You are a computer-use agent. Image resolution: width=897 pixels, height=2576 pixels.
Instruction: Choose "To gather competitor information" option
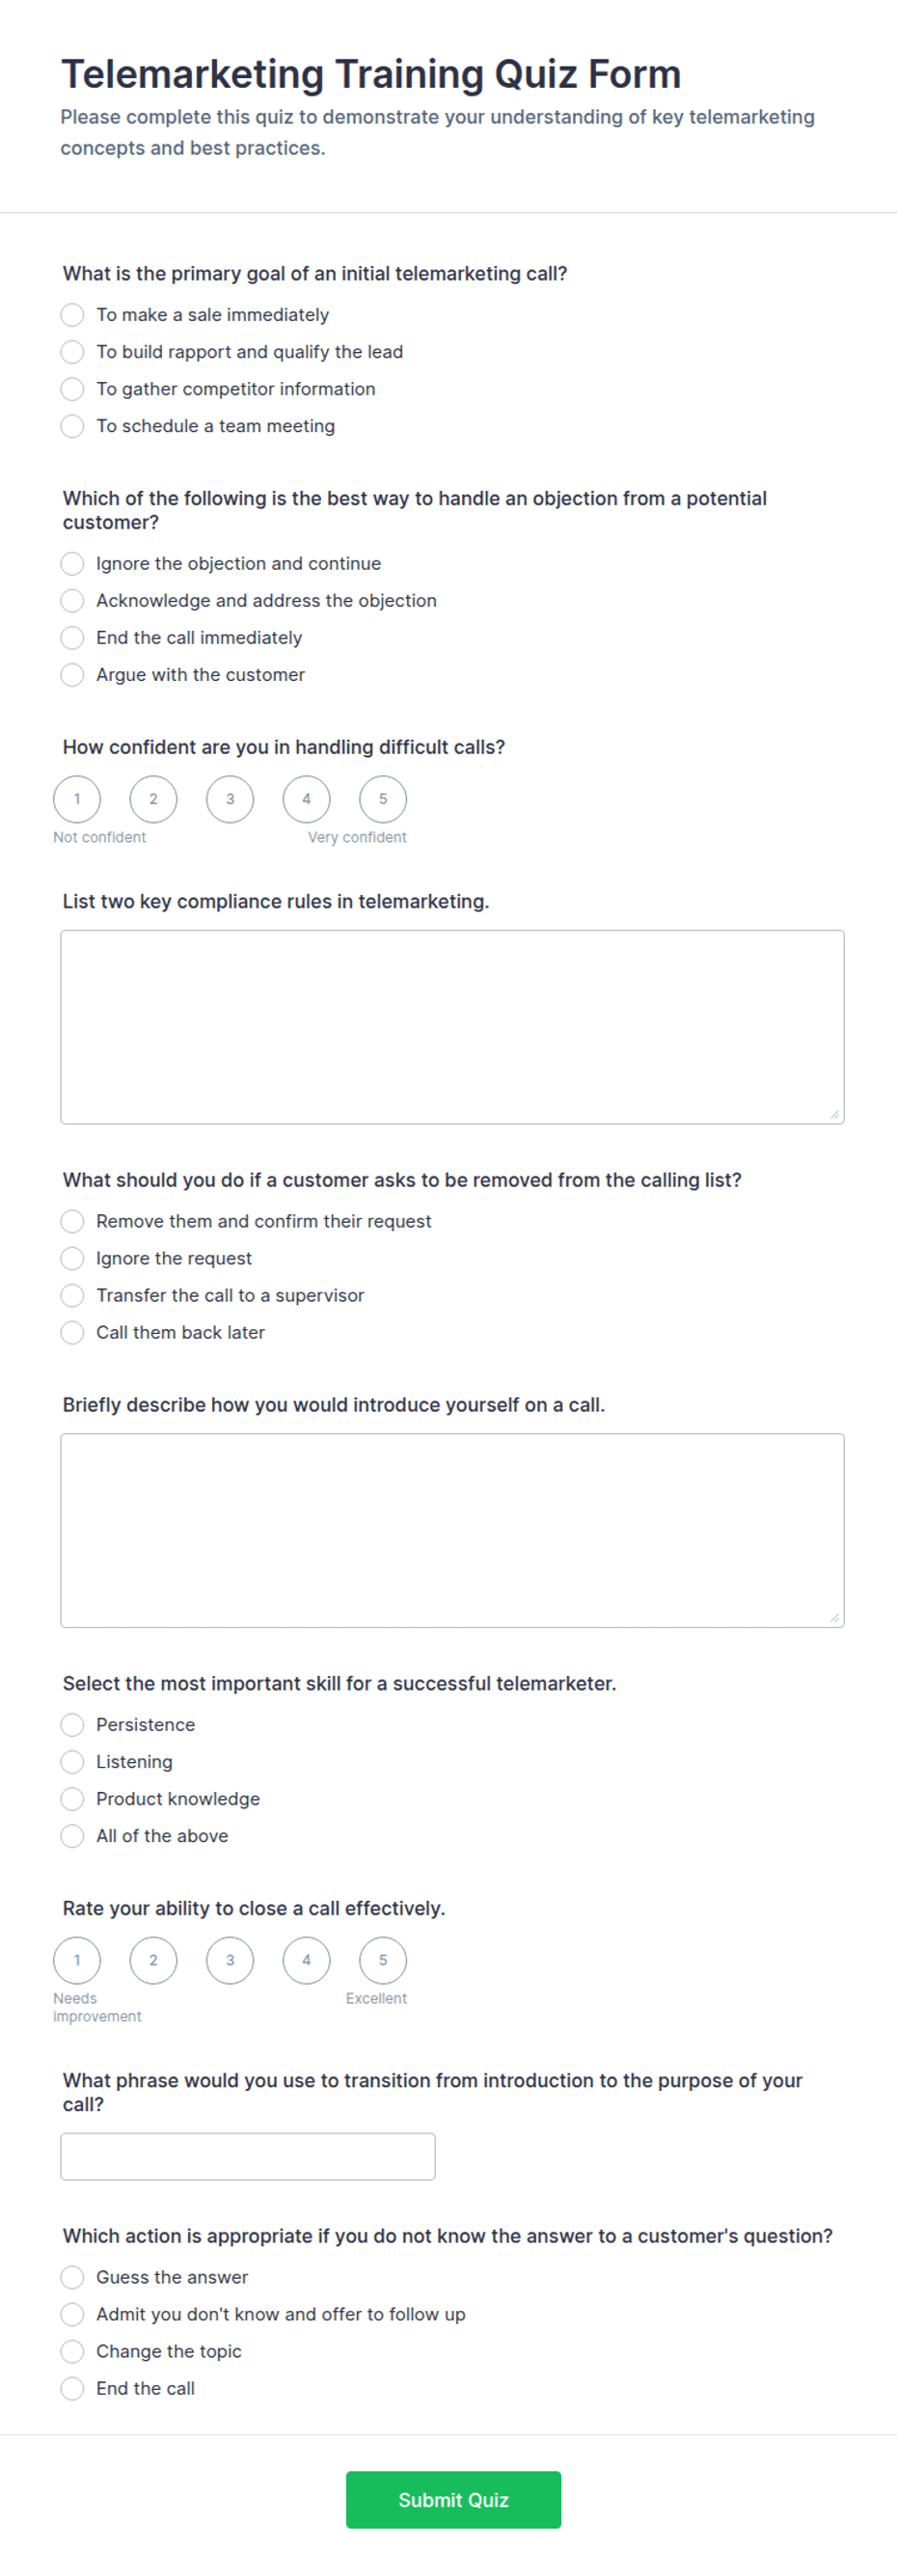(x=72, y=389)
